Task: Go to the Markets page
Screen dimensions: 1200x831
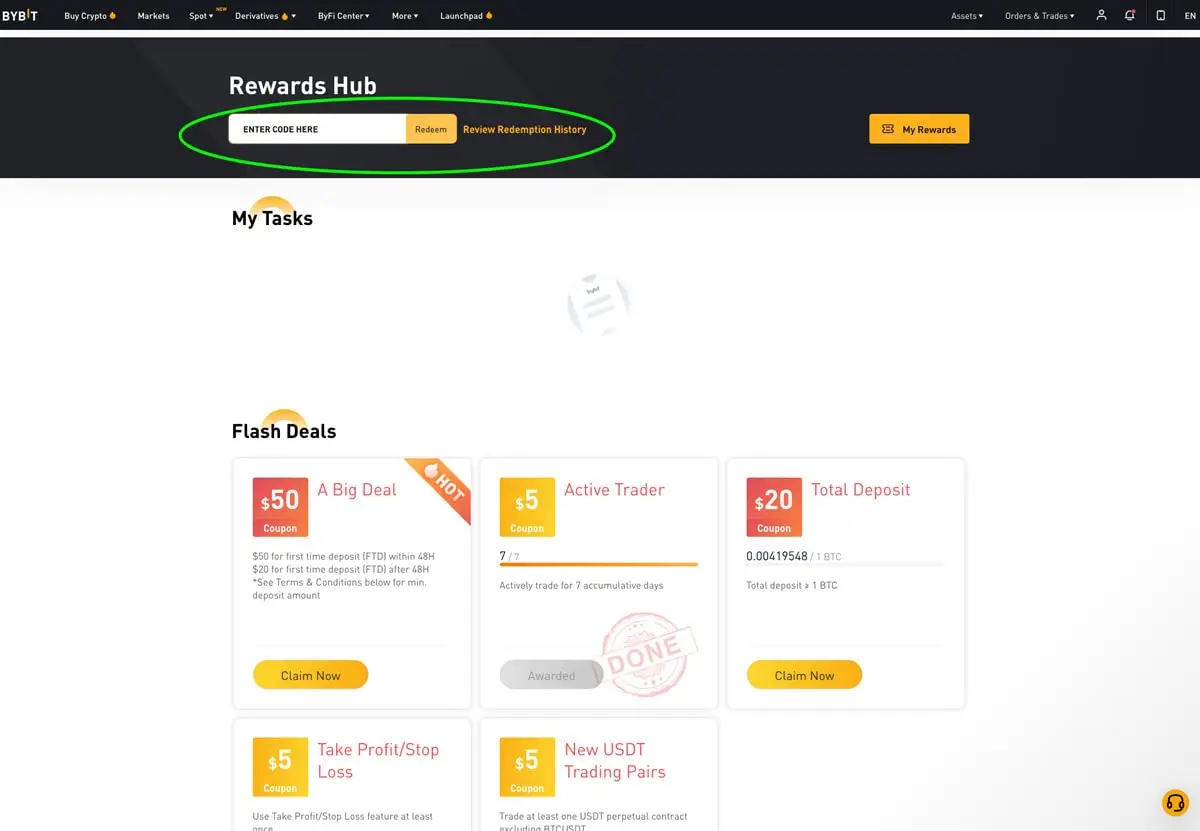Action: (153, 16)
